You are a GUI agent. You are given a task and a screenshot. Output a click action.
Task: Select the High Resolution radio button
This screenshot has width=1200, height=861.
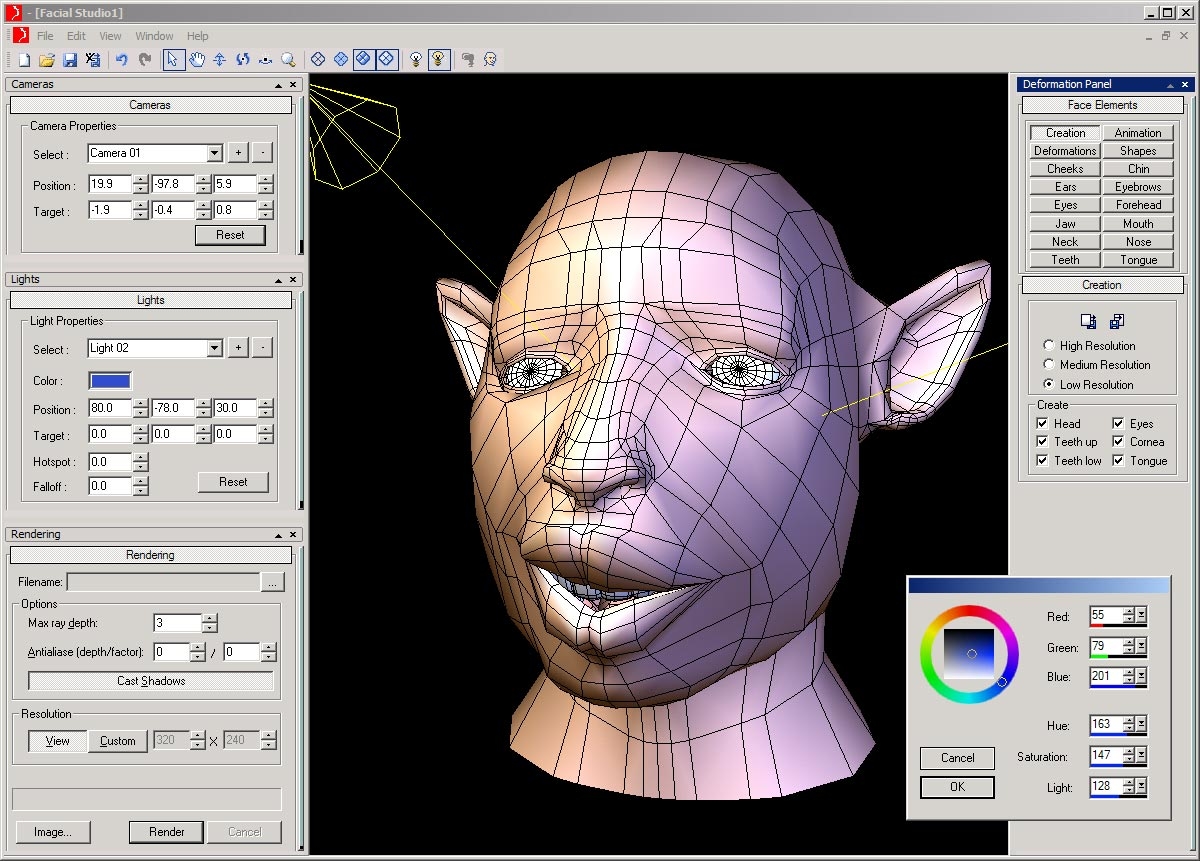point(1048,344)
